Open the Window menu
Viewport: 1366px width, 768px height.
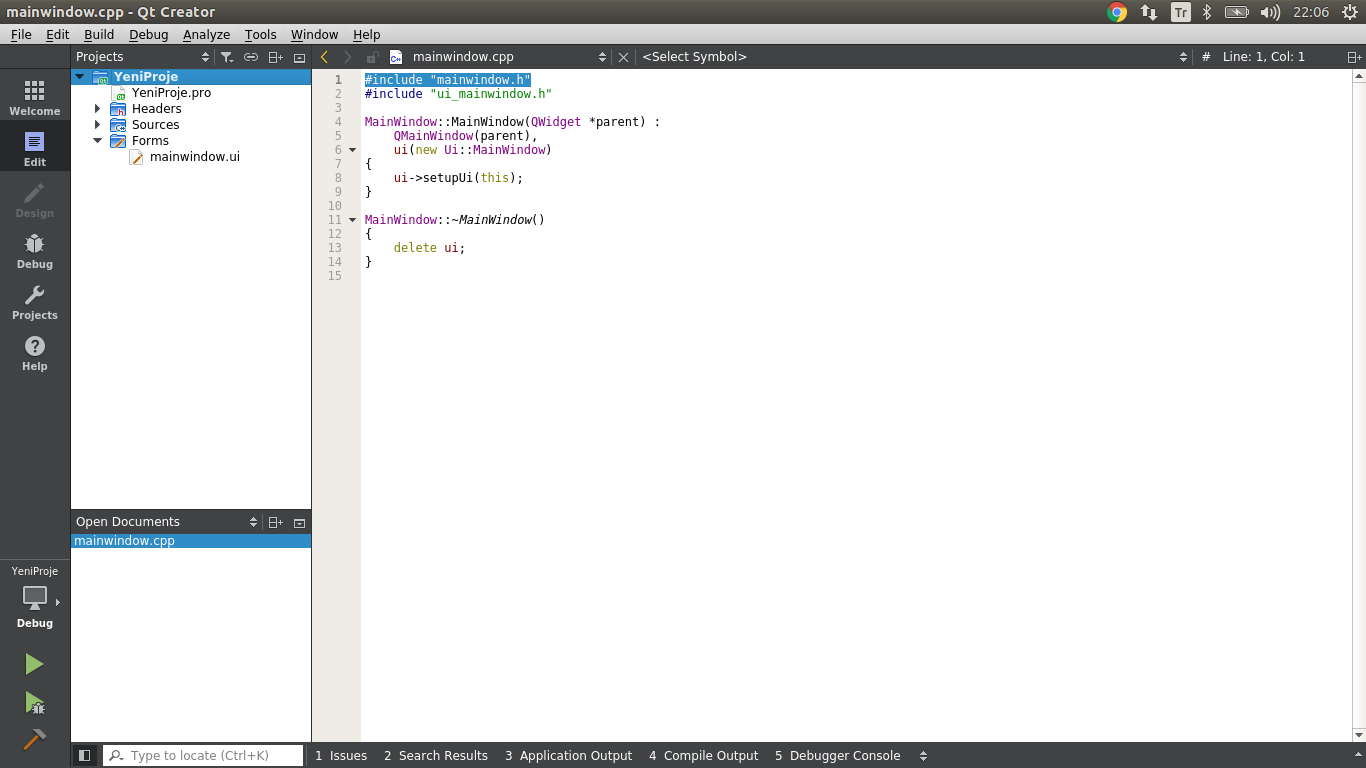[x=315, y=34]
